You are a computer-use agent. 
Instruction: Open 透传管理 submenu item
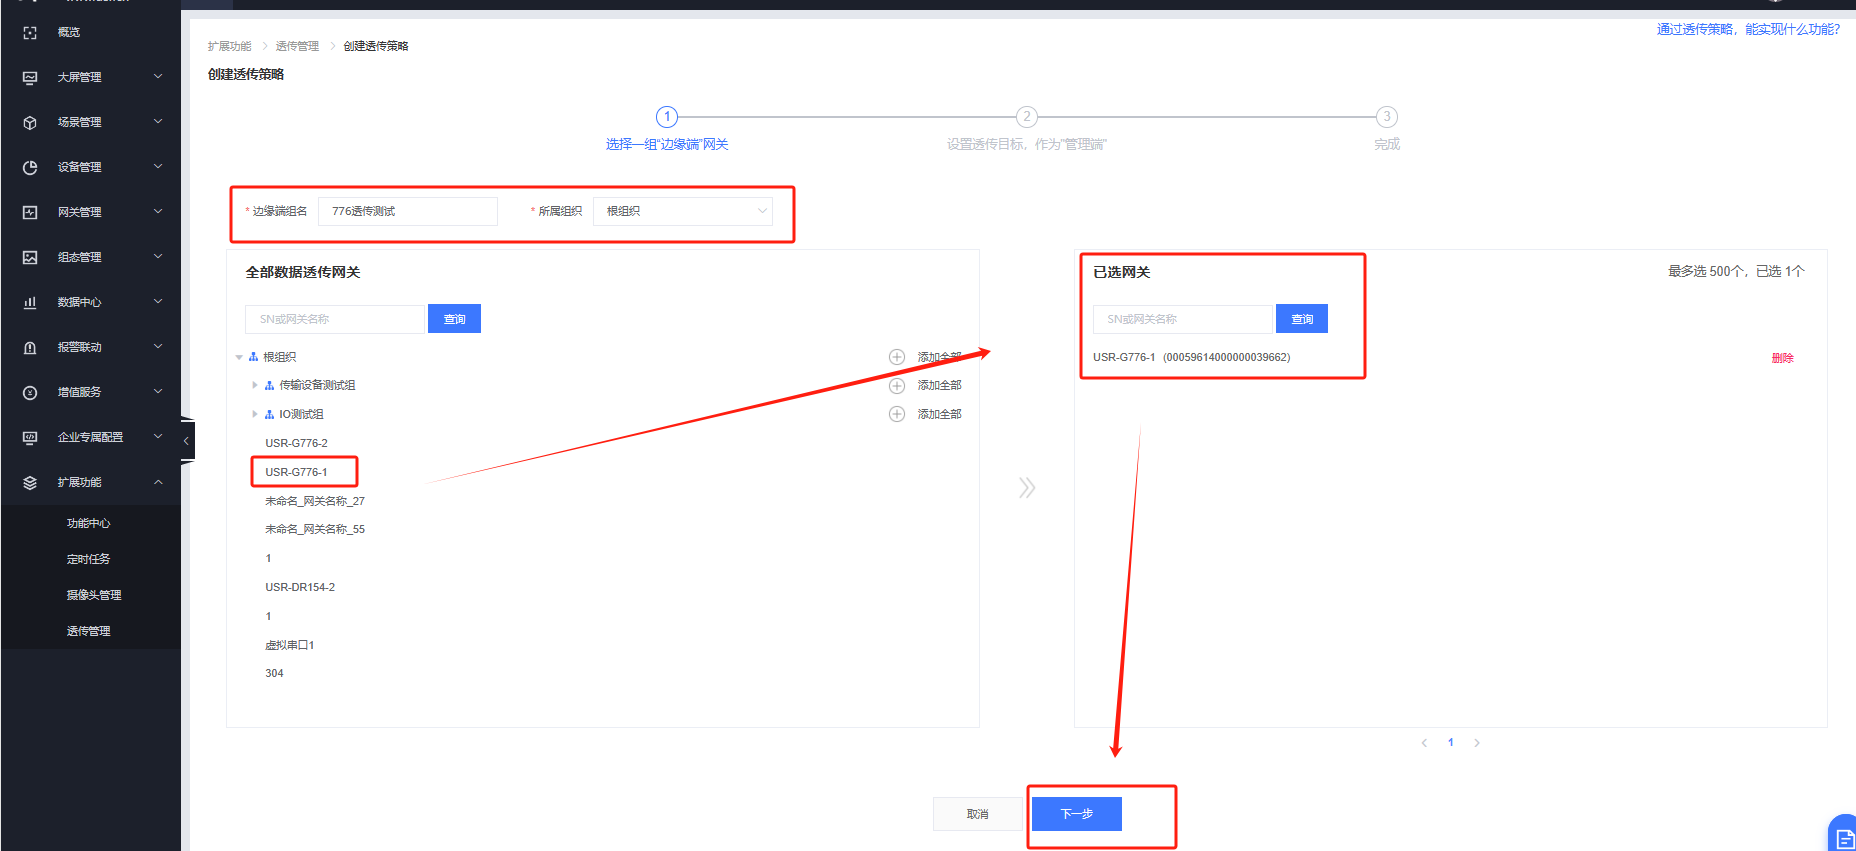pyautogui.click(x=89, y=631)
